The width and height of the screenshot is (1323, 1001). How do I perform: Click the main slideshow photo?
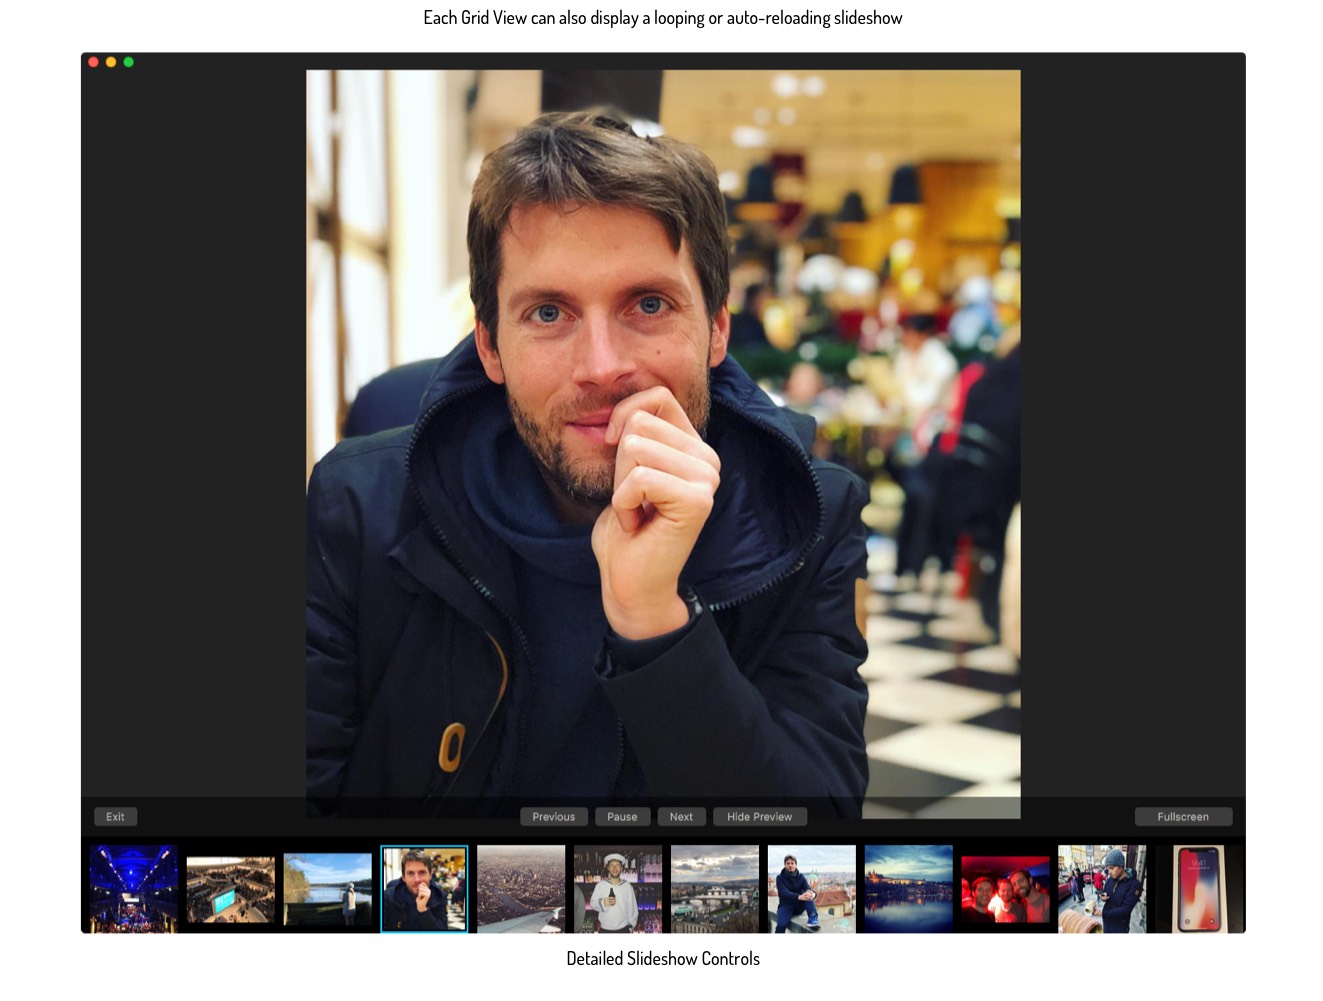coord(663,430)
